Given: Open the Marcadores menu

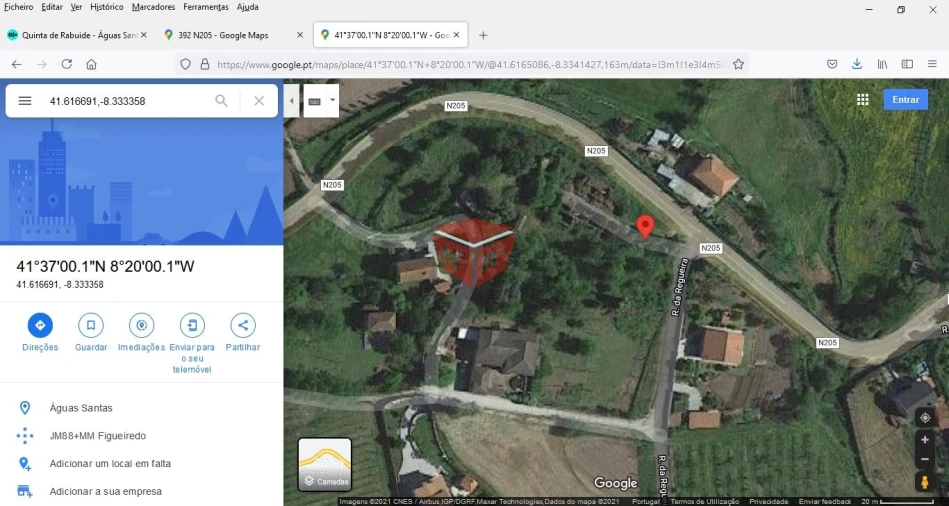Looking at the screenshot, I should point(153,7).
